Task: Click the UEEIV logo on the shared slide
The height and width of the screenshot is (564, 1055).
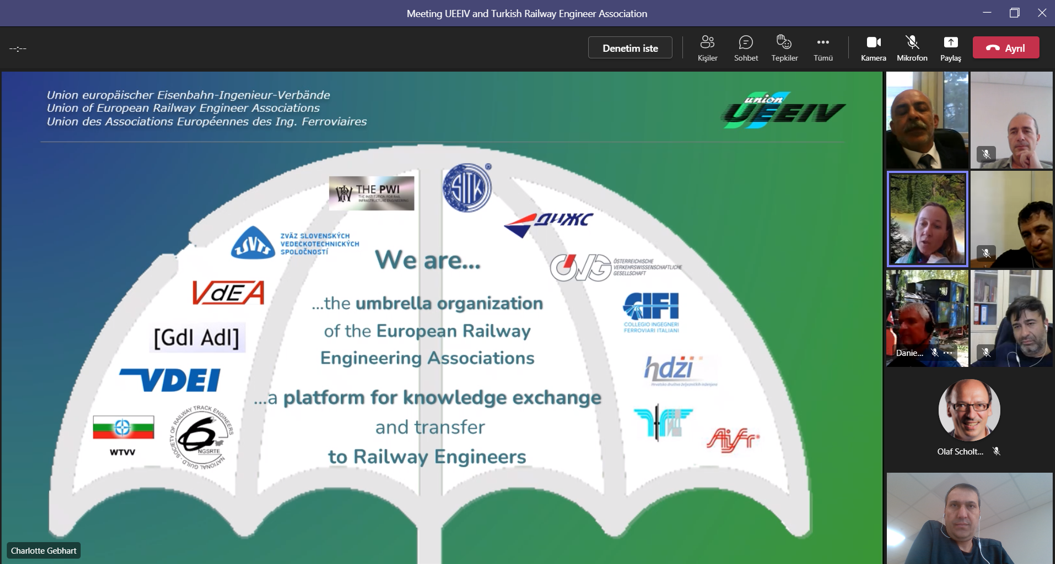Action: pyautogui.click(x=784, y=111)
